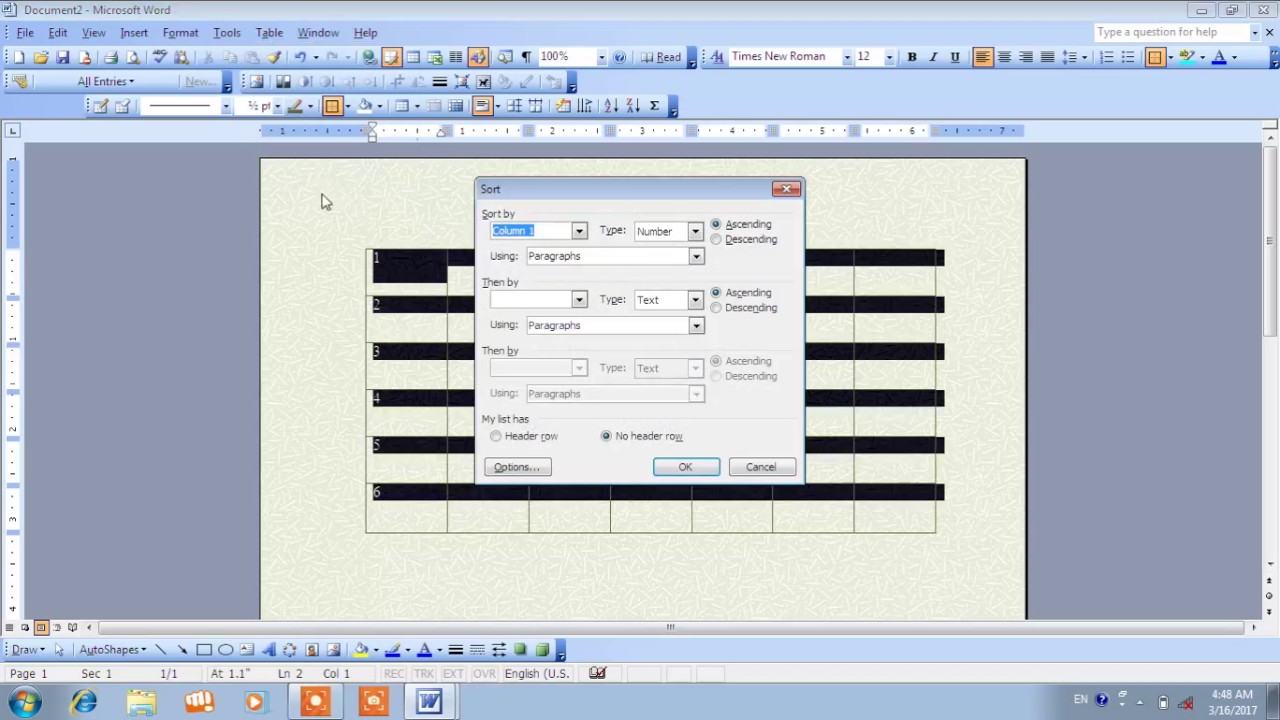Image resolution: width=1280 pixels, height=720 pixels.
Task: Click the Undo arrow icon
Action: (x=299, y=57)
